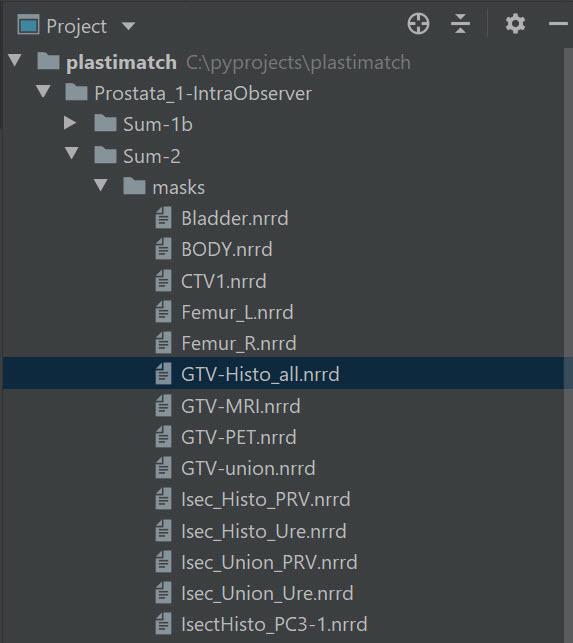573x643 pixels.
Task: Select the CTV1.nrrd file
Action: point(283,281)
